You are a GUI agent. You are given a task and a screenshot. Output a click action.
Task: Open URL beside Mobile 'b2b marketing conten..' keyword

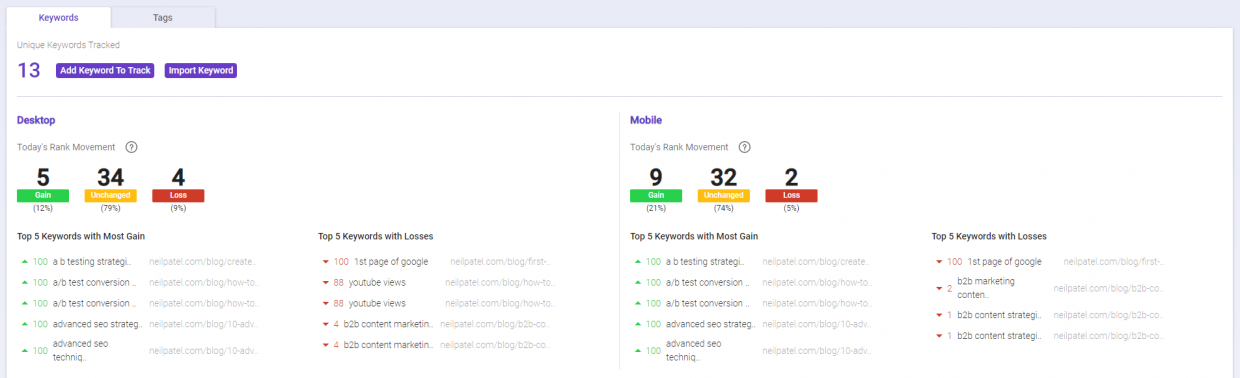point(1109,288)
